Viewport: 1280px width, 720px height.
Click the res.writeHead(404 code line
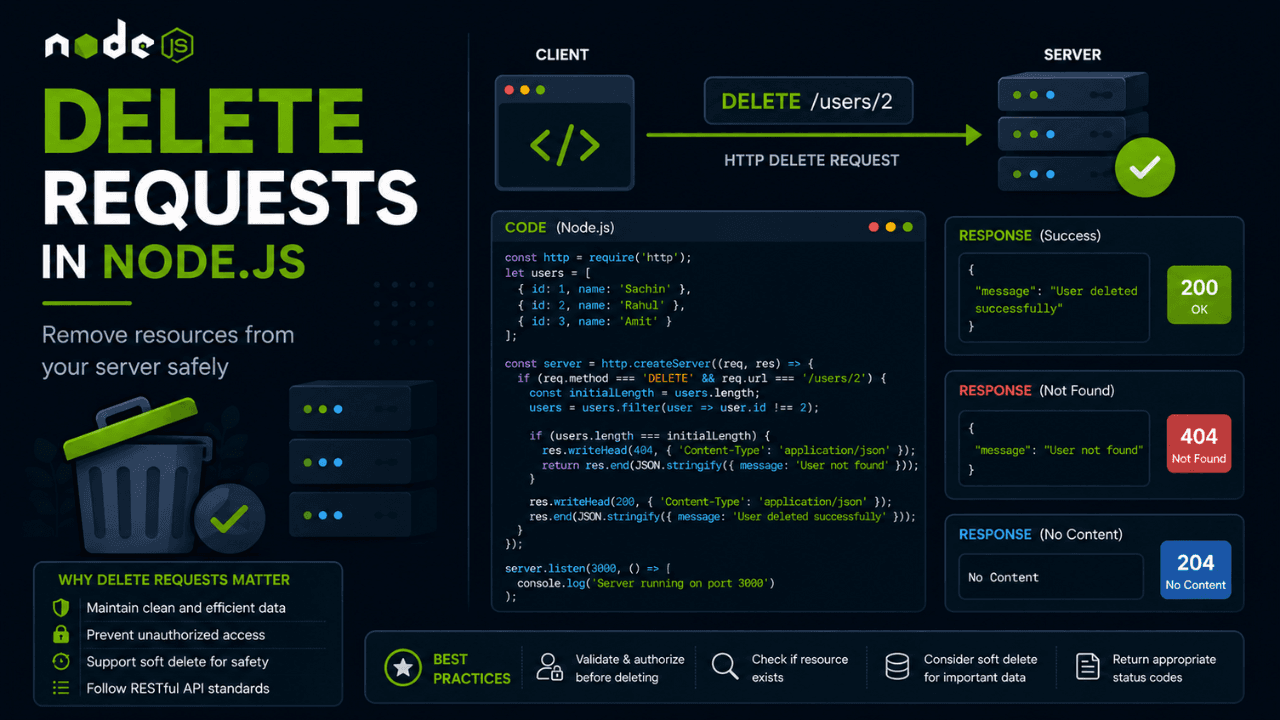click(728, 451)
